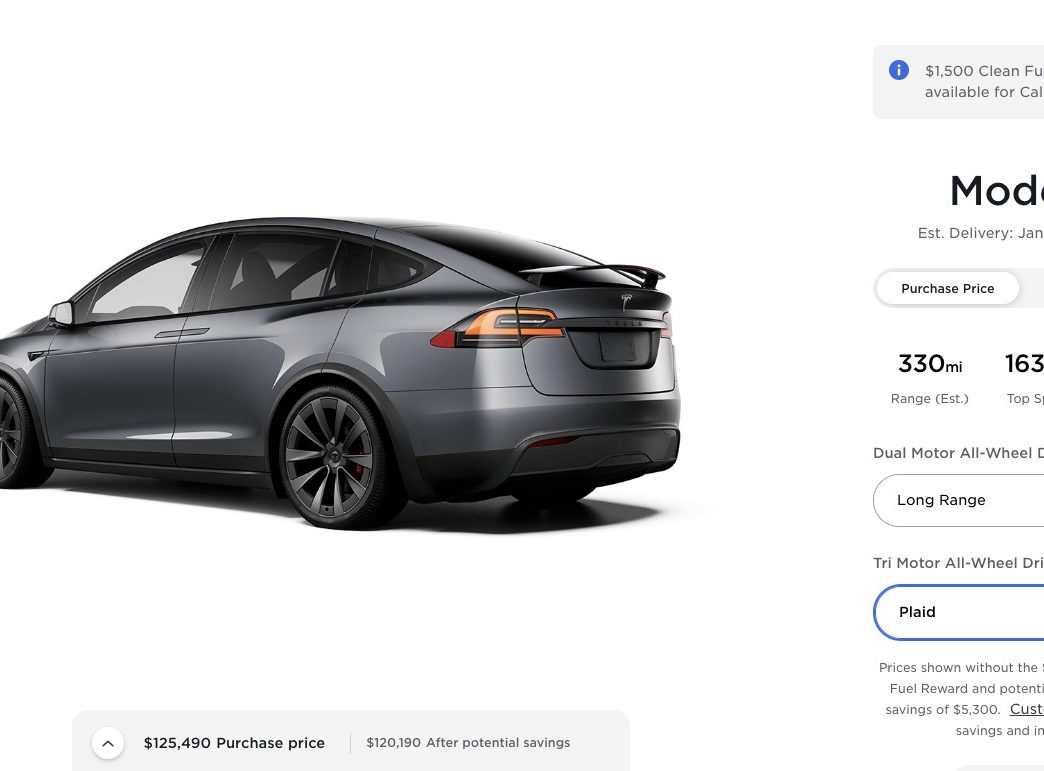This screenshot has width=1044, height=771.
Task: Switch to the Purchase Price tab
Action: (947, 288)
